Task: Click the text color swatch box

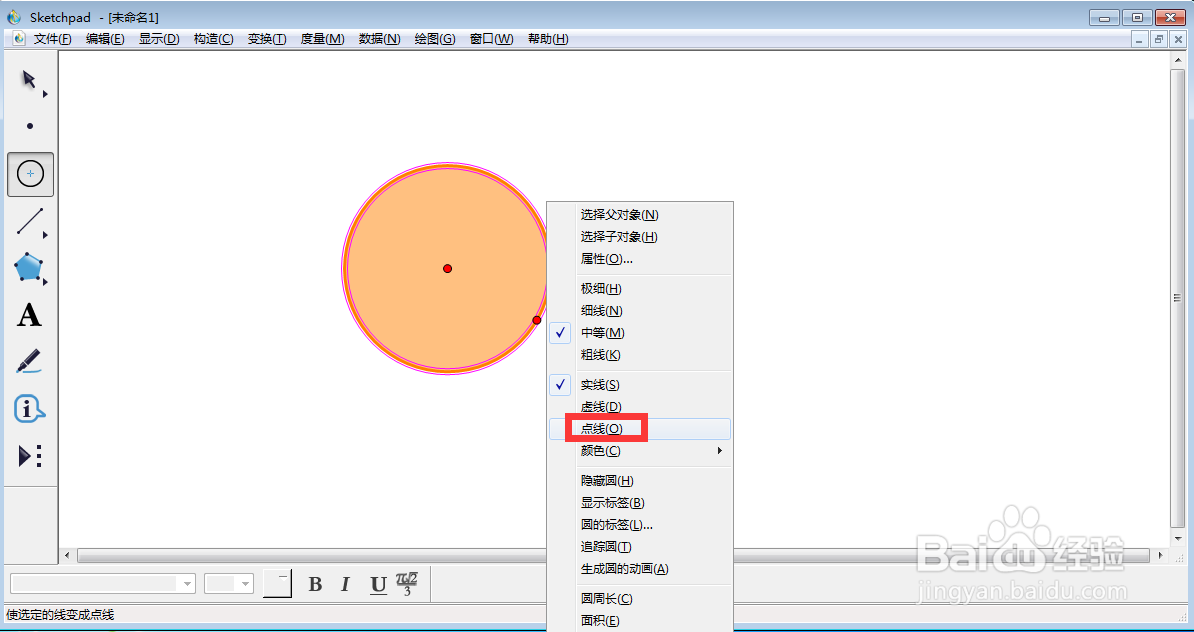Action: coord(277,584)
